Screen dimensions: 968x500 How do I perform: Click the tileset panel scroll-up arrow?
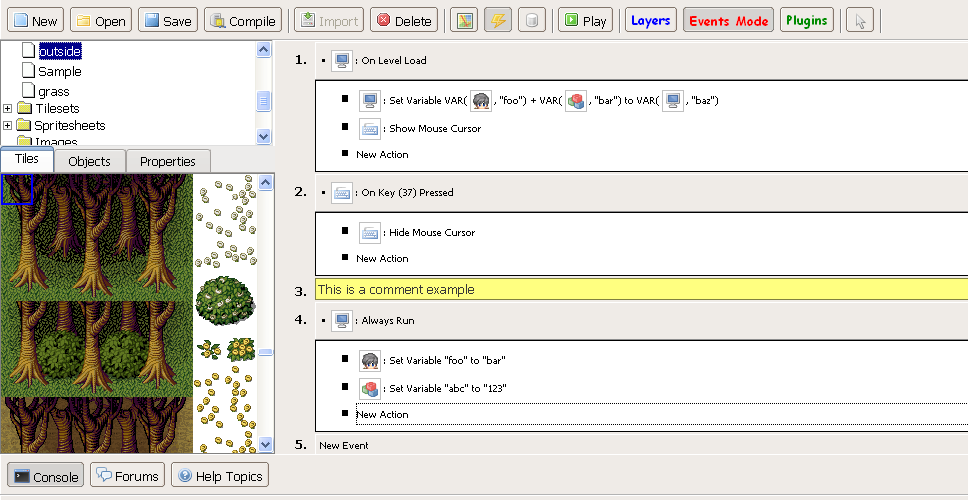click(x=266, y=181)
